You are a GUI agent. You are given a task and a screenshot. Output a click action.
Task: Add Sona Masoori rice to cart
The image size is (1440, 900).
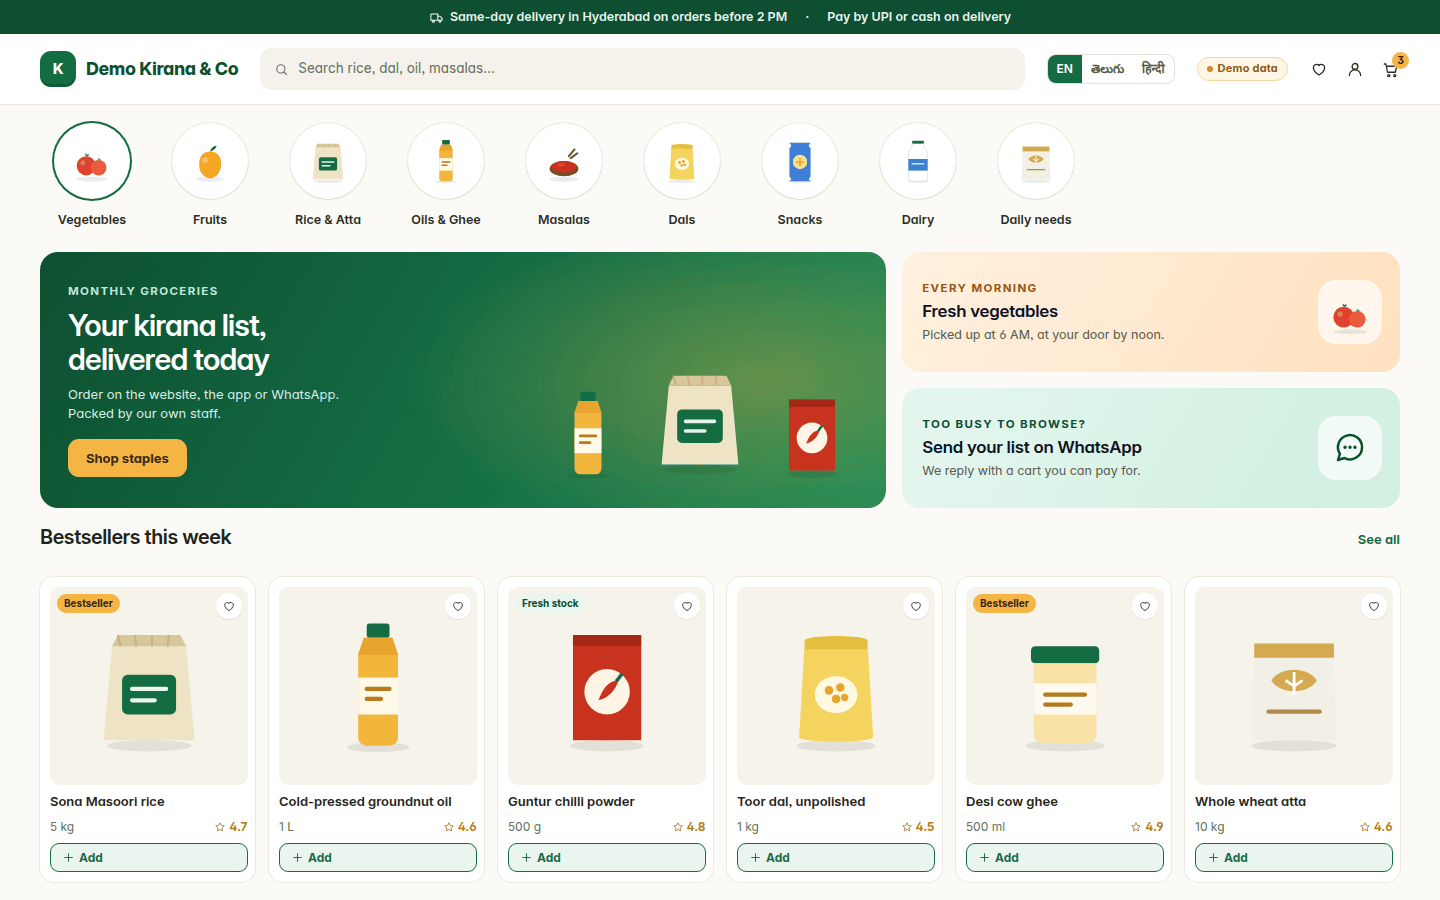pyautogui.click(x=149, y=857)
